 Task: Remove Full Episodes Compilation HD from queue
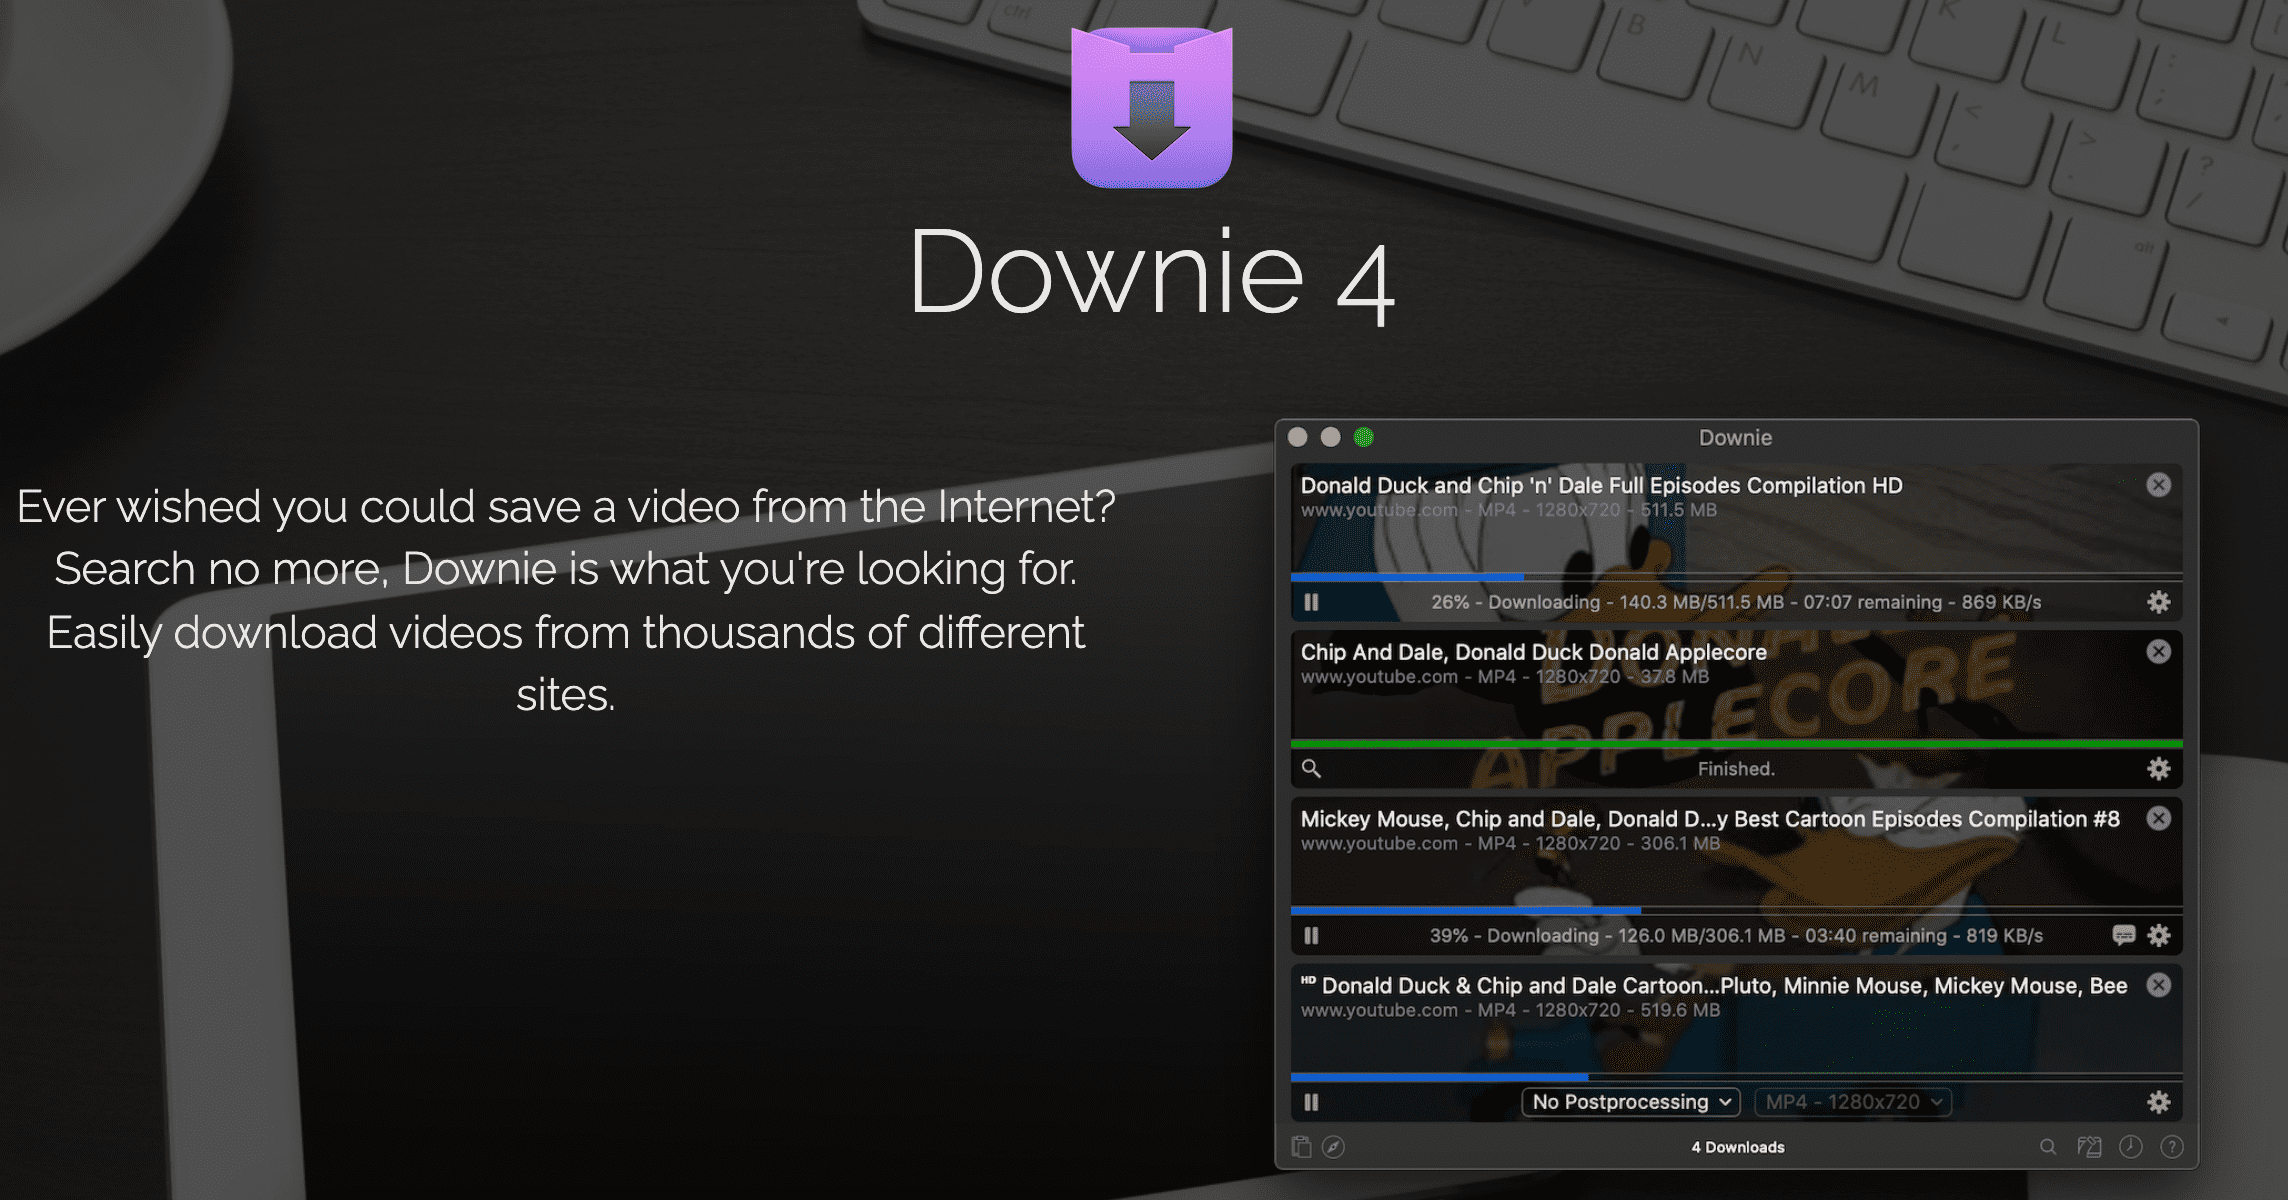[2159, 485]
